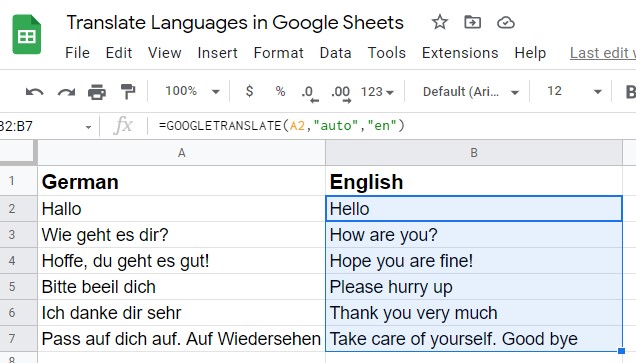The height and width of the screenshot is (363, 636).
Task: Open the Last edit history link
Action: [x=603, y=53]
